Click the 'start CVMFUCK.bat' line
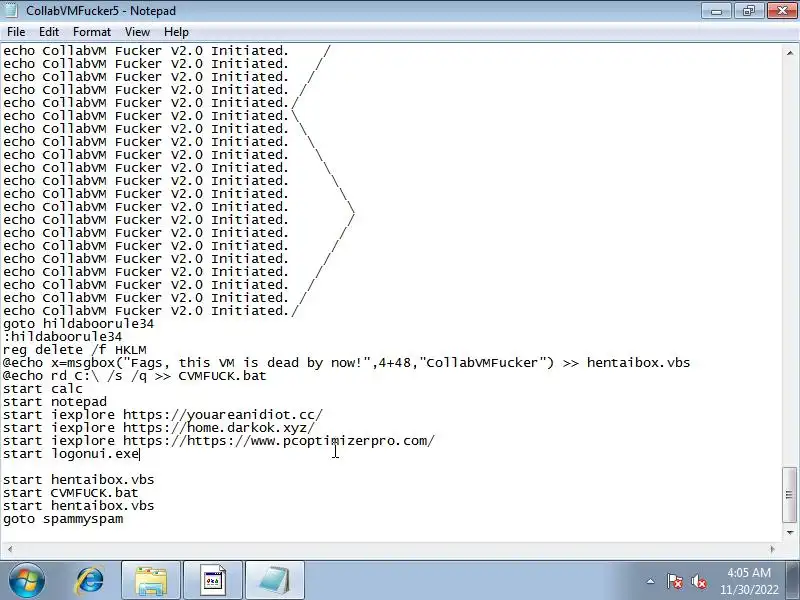The width and height of the screenshot is (800, 600). coord(70,493)
